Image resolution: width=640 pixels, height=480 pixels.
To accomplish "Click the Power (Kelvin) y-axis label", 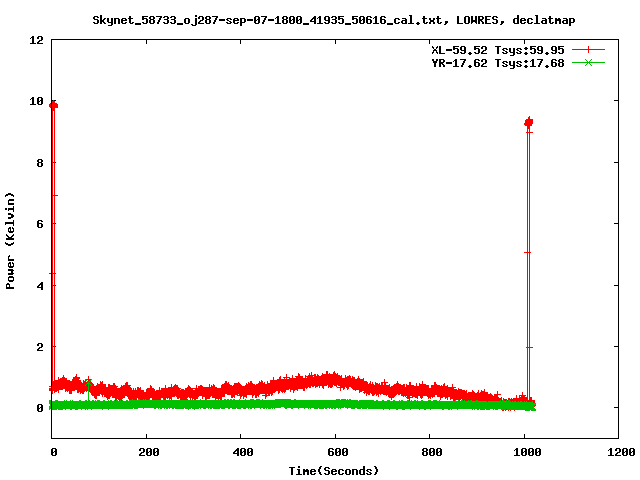I will point(10,241).
